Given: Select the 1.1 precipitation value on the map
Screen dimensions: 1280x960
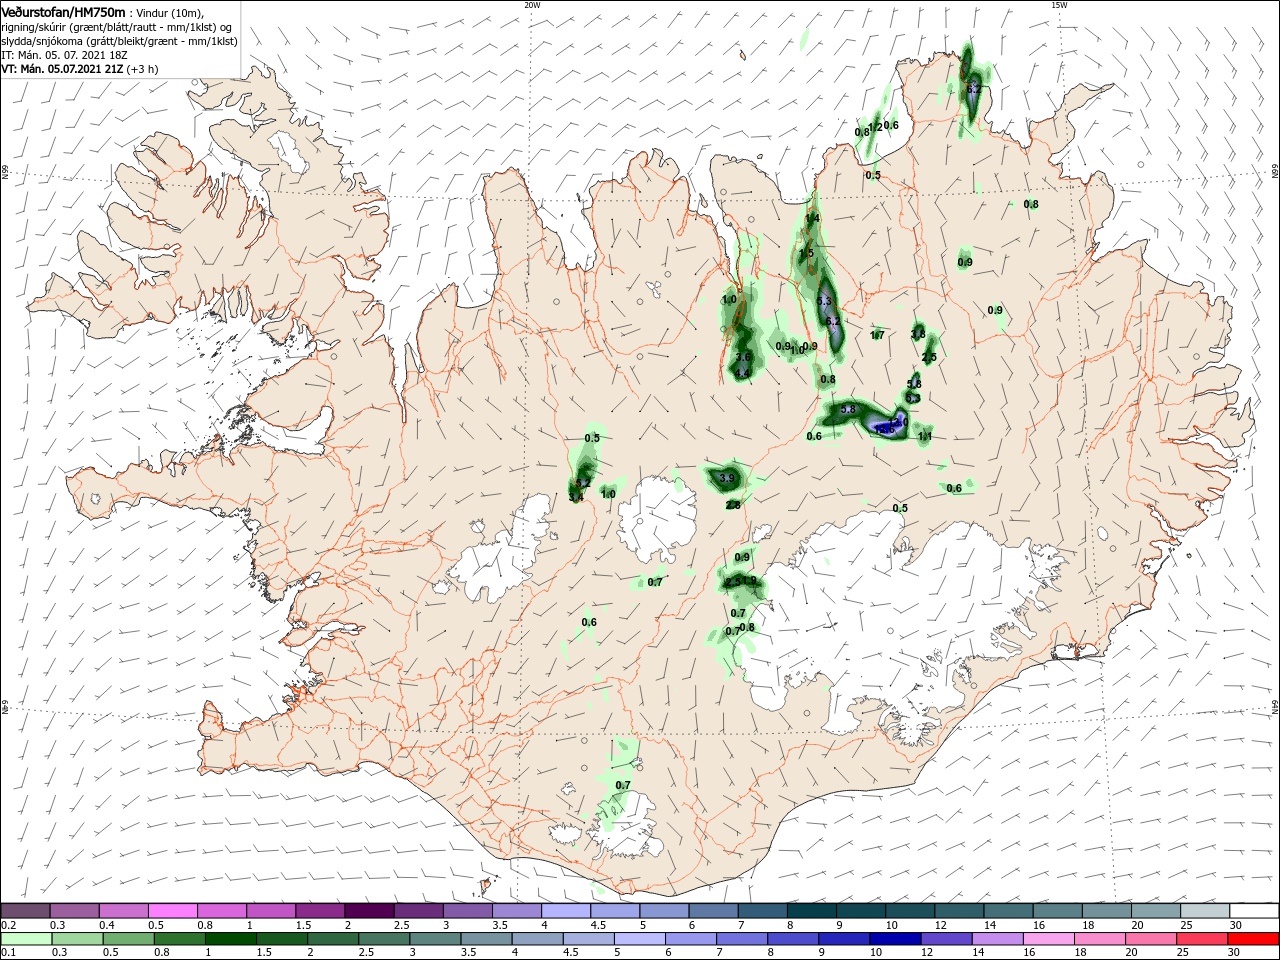Looking at the screenshot, I should pyautogui.click(x=925, y=436).
